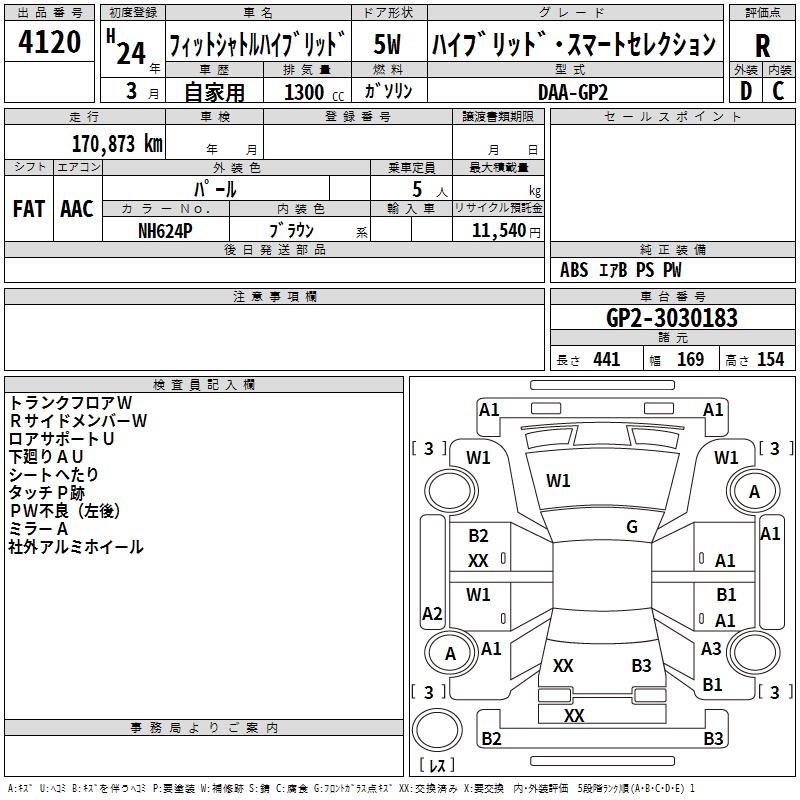Click the lot number 4120
Image resolution: width=800 pixels, height=800 pixels.
[50, 43]
